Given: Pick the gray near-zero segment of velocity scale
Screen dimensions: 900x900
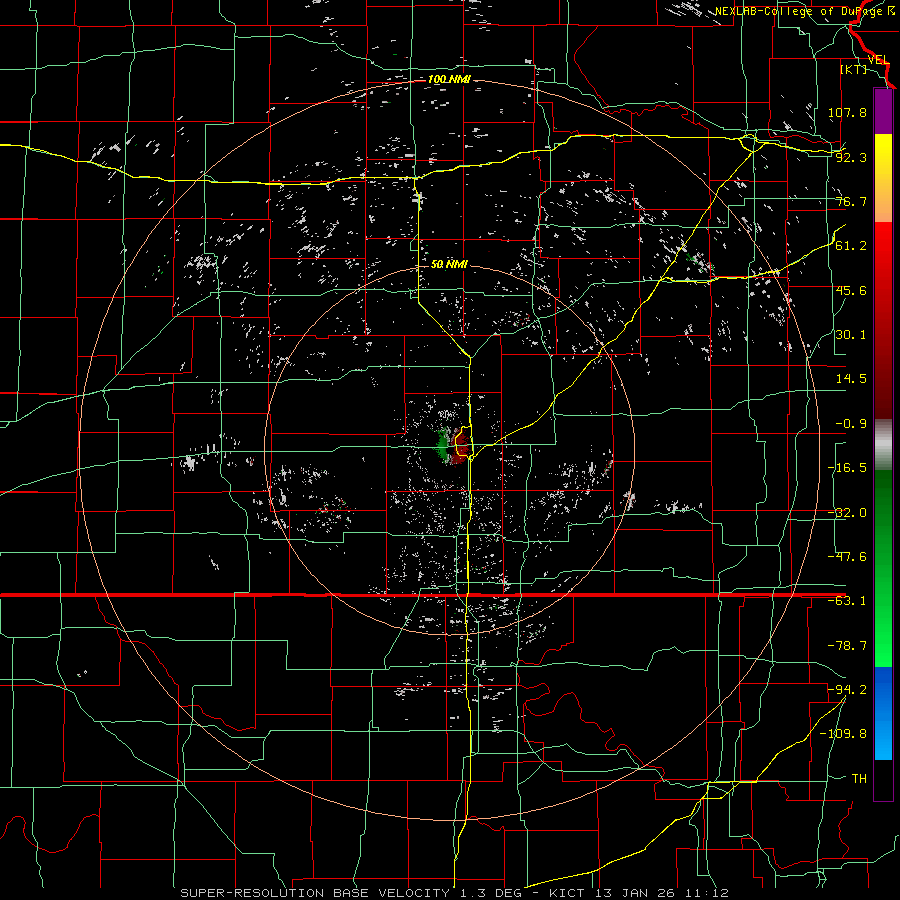Looking at the screenshot, I should tap(883, 445).
